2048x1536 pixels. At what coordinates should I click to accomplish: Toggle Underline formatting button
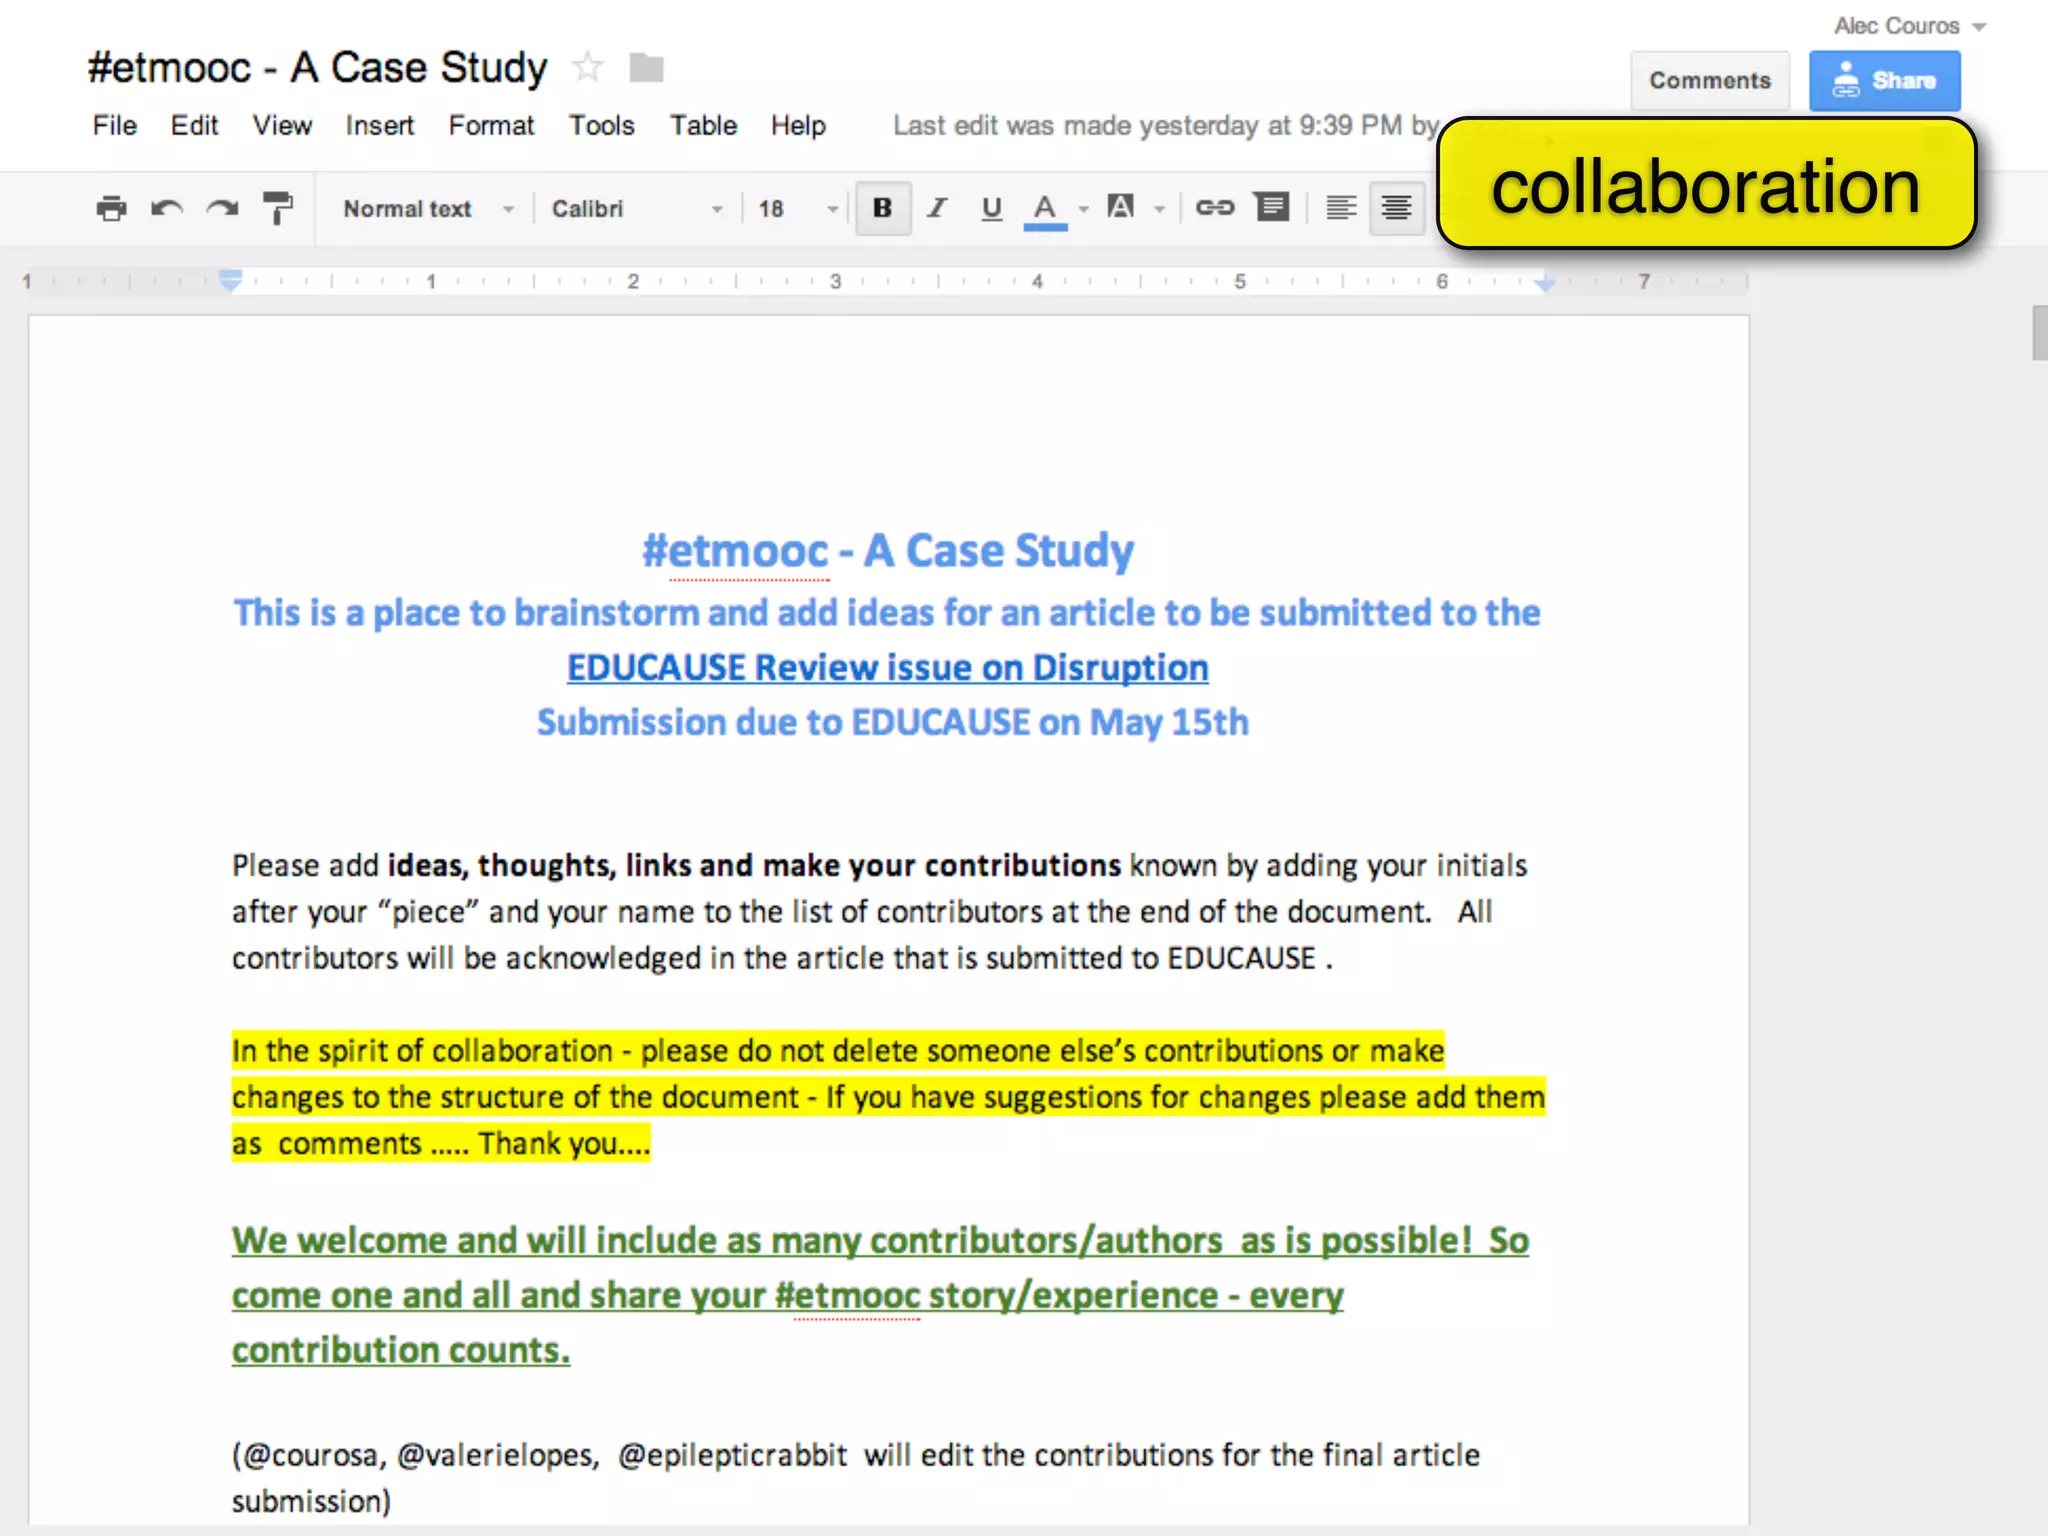coord(991,208)
